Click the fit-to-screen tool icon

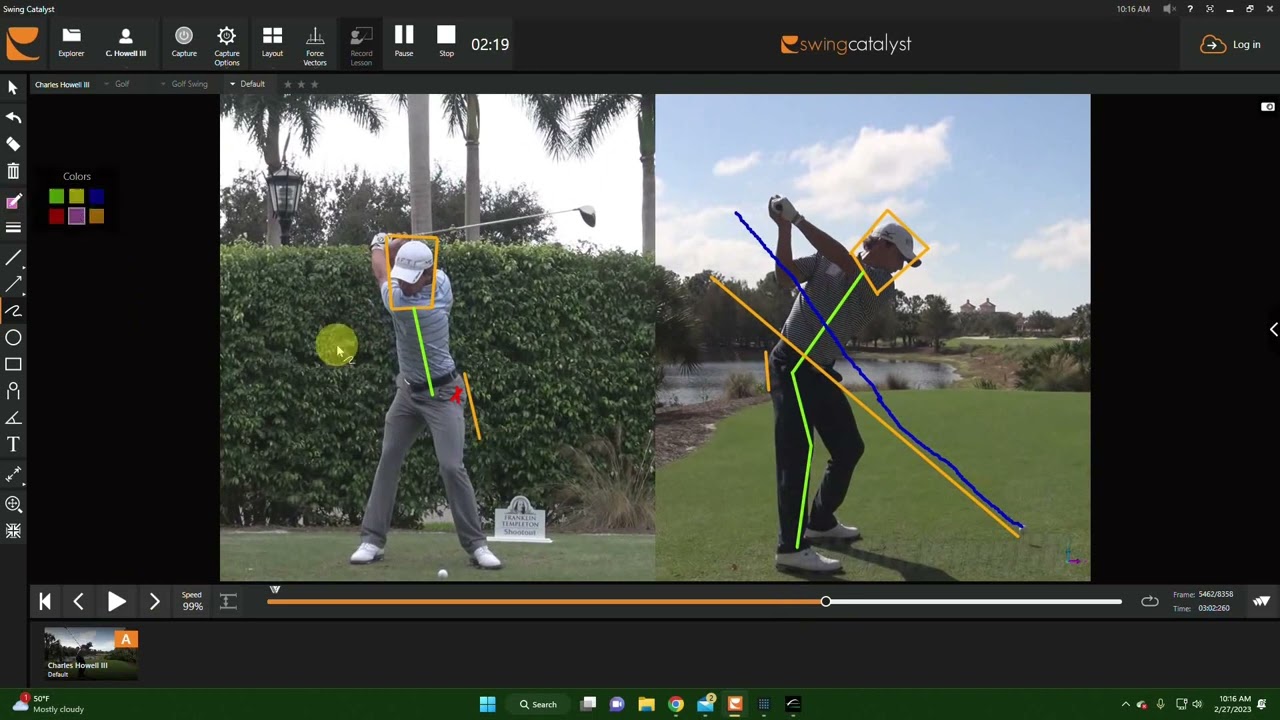(13, 531)
